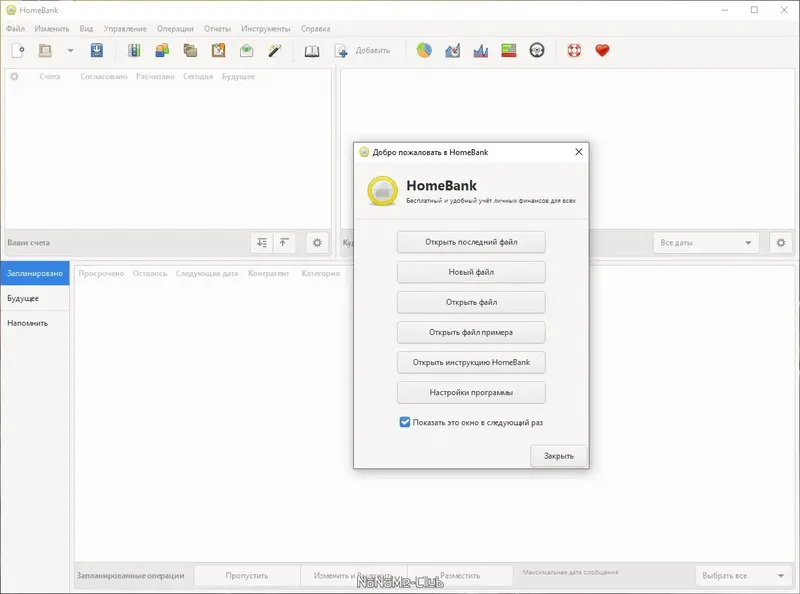Expand the recent files dropdown arrow
Image resolution: width=800 pixels, height=594 pixels.
70,50
